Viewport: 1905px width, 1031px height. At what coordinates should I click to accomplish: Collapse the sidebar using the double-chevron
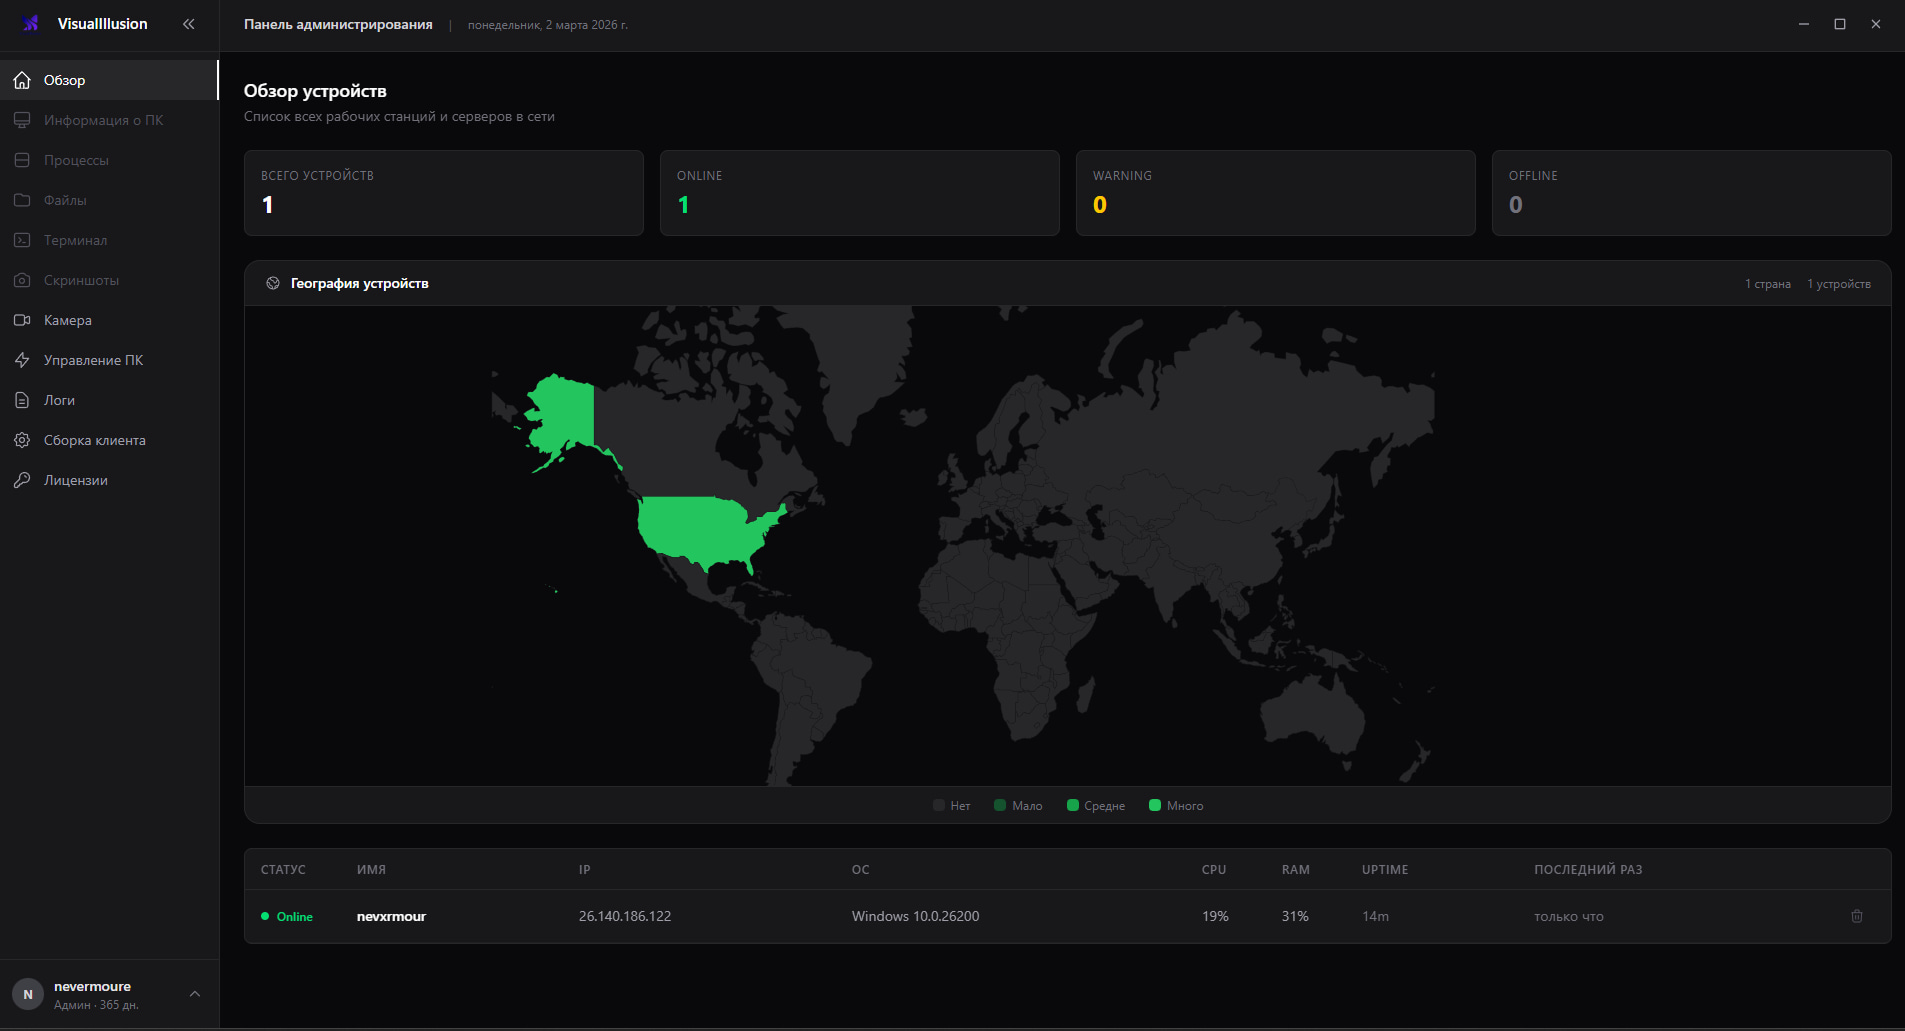189,24
